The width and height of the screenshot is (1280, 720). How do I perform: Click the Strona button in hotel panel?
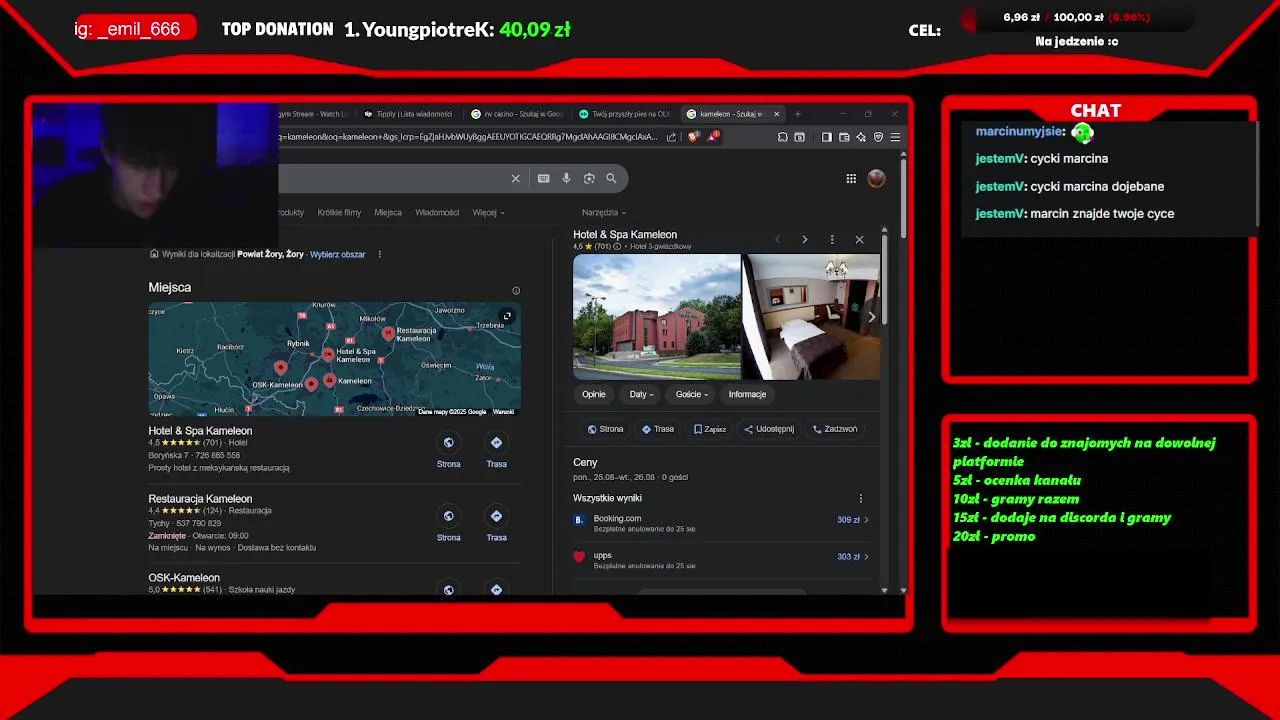coord(605,429)
